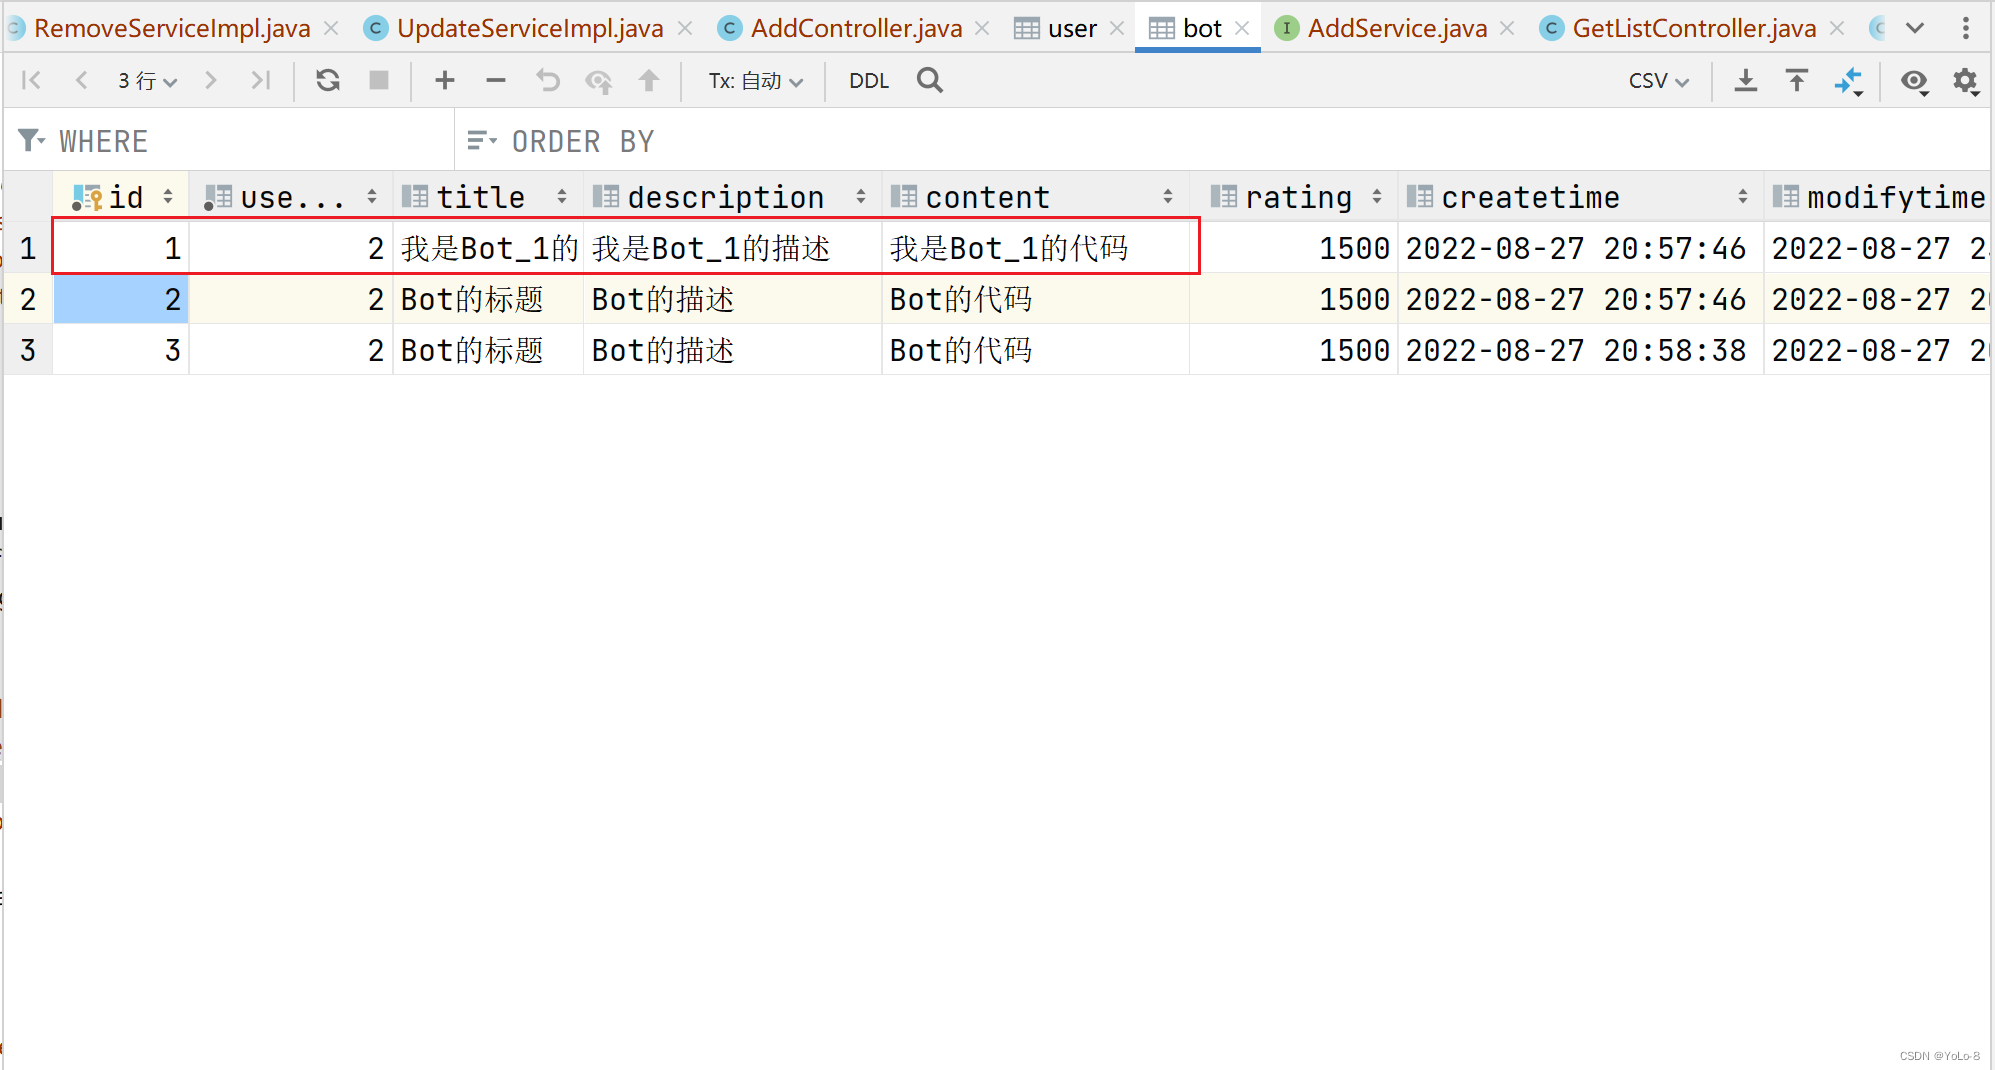The width and height of the screenshot is (1995, 1070).
Task: Switch to GetListController.java tab
Action: tap(1694, 28)
